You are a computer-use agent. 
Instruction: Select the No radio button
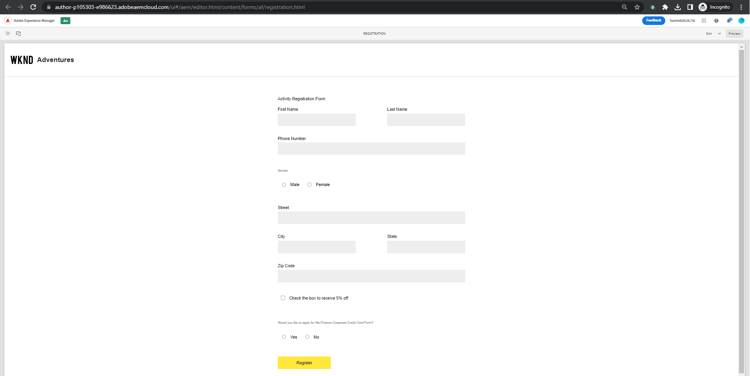point(308,337)
